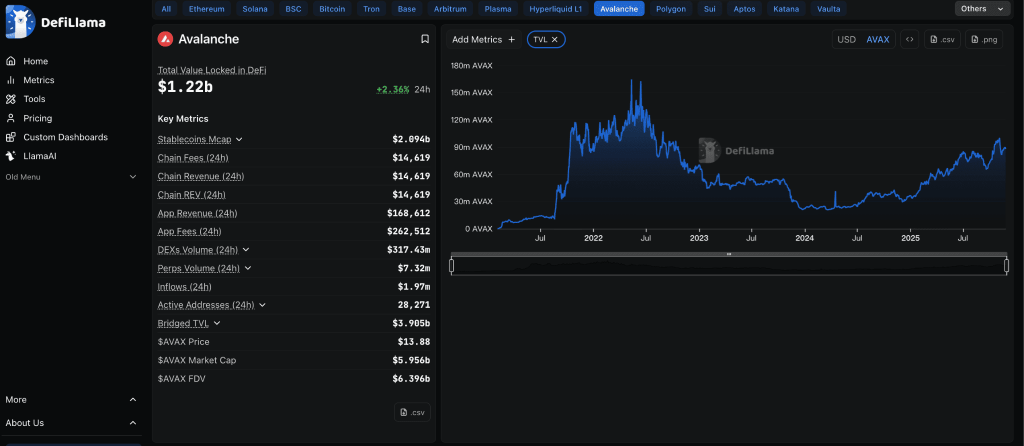Screen dimensions: 1024x446
Task: Select the Solana chain tab
Action: (255, 9)
